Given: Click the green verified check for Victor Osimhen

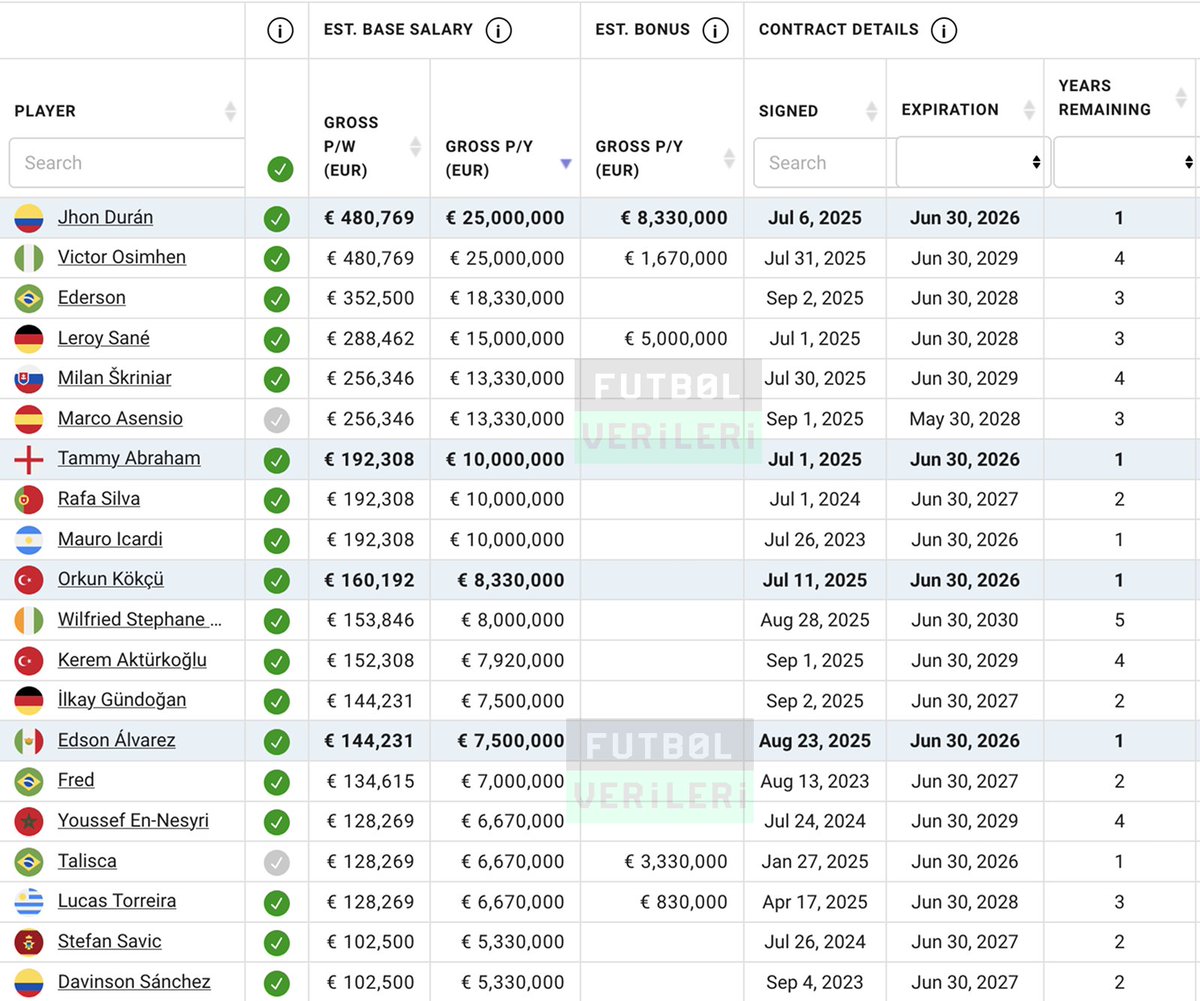Looking at the screenshot, I should [277, 259].
